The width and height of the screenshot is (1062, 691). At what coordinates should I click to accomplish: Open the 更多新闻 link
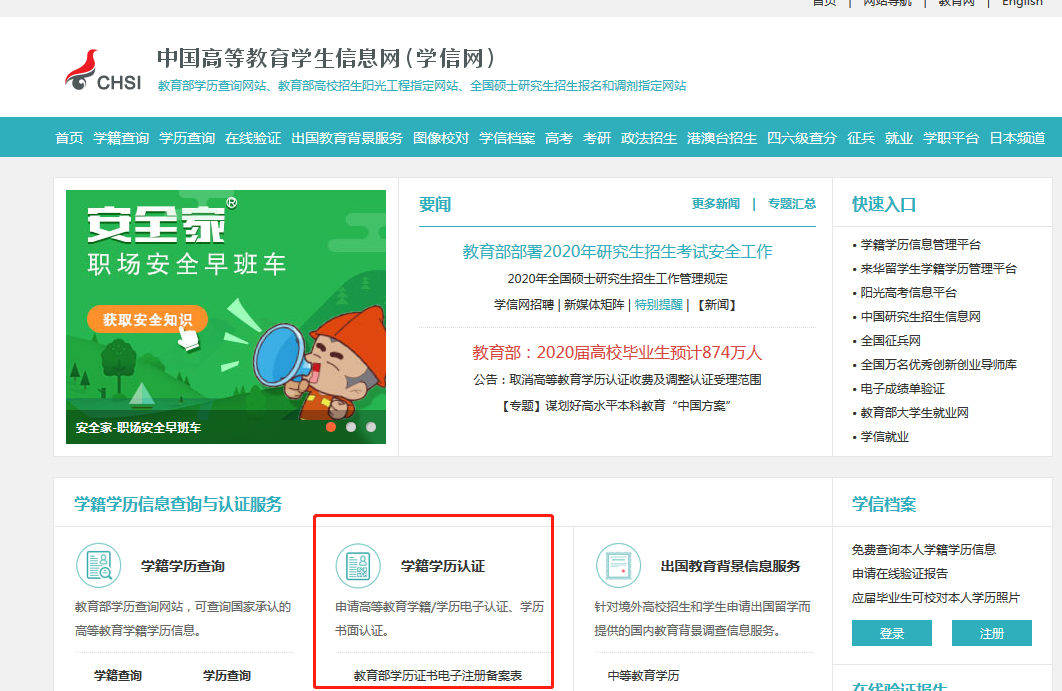coord(715,204)
